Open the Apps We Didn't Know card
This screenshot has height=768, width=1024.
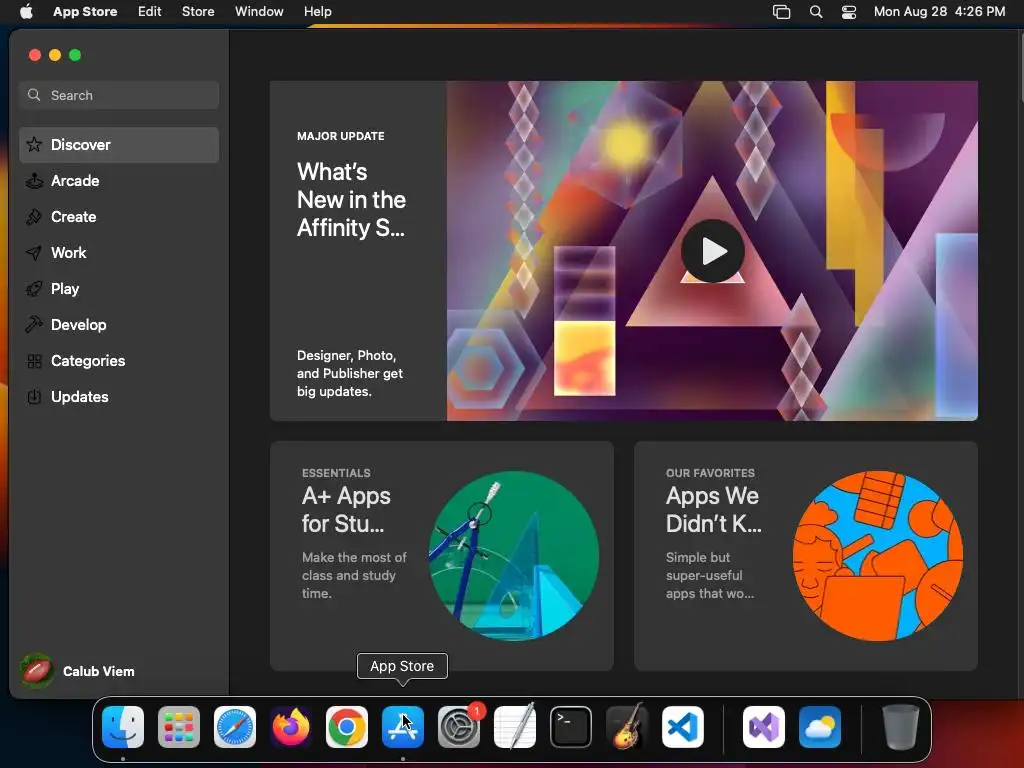pyautogui.click(x=806, y=556)
